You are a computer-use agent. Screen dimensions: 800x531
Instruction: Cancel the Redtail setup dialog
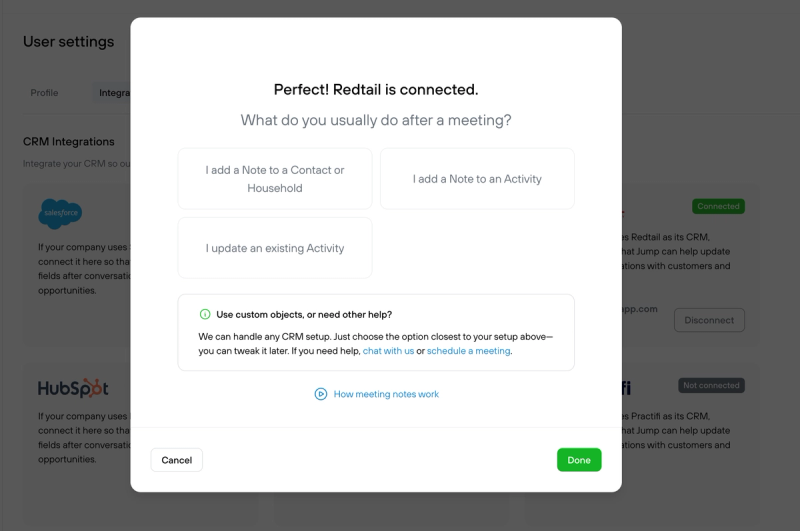(177, 460)
